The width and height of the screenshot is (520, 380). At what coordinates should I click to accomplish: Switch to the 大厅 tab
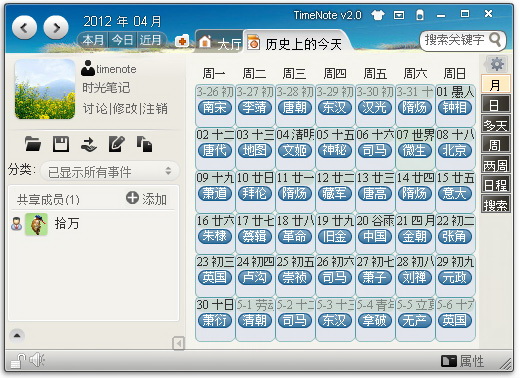pos(220,43)
